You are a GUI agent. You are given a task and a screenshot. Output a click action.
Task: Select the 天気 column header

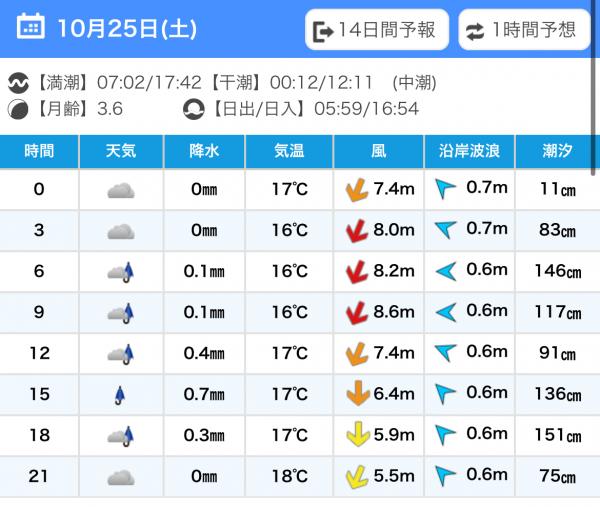click(121, 152)
